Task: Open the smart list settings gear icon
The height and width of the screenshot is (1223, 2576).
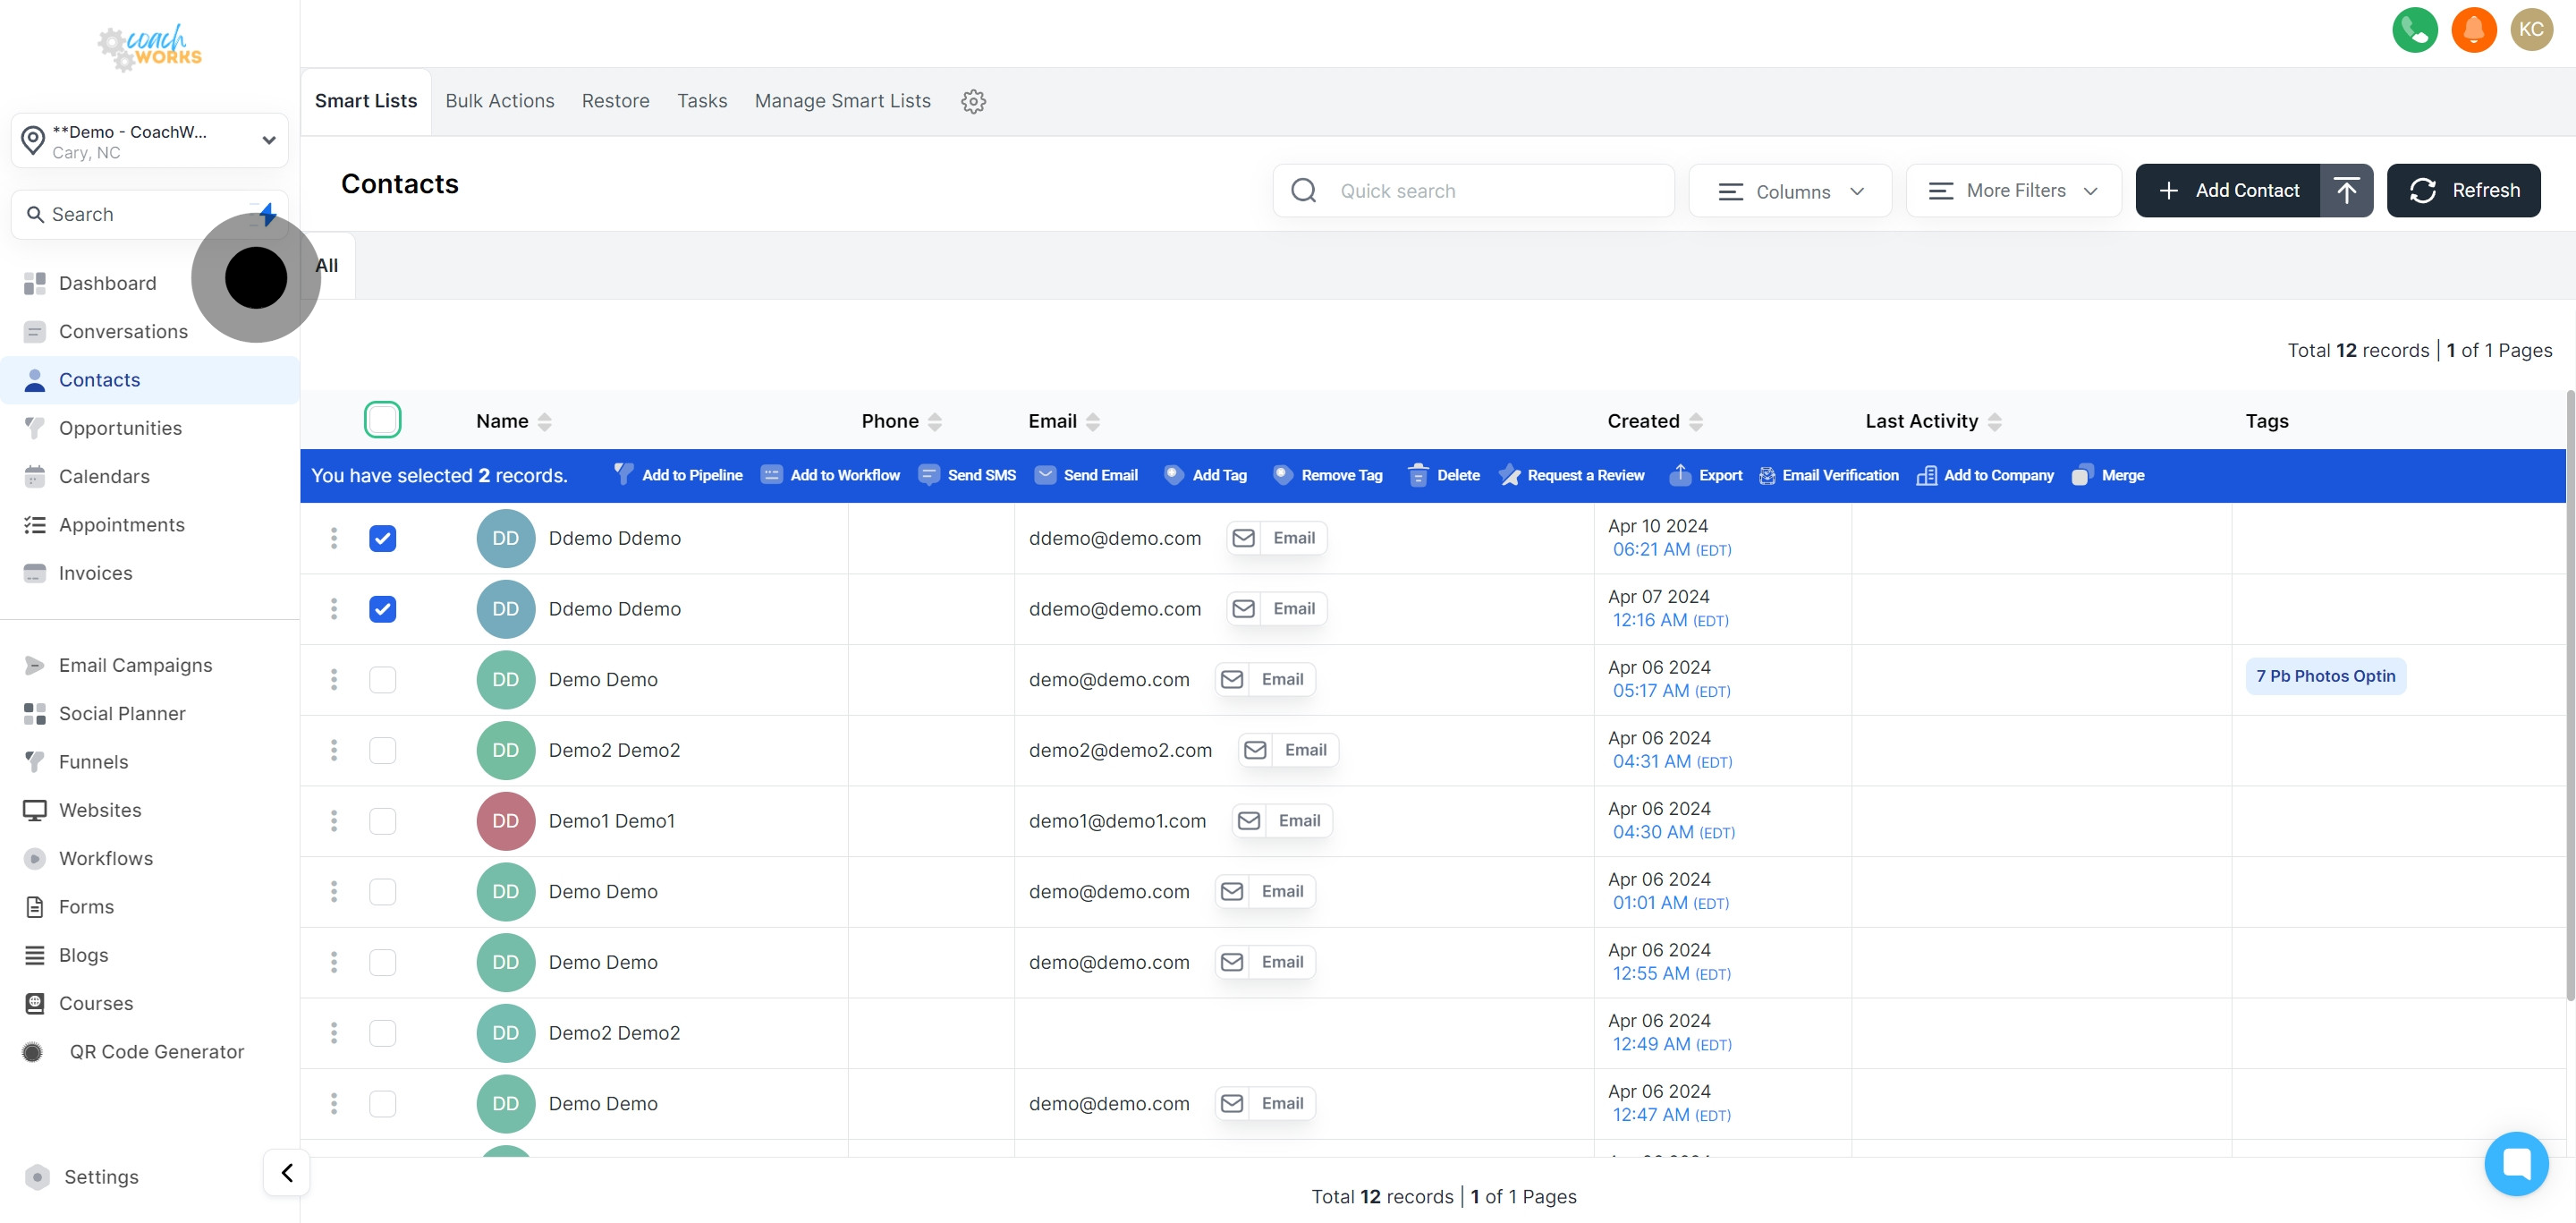Action: tap(973, 101)
